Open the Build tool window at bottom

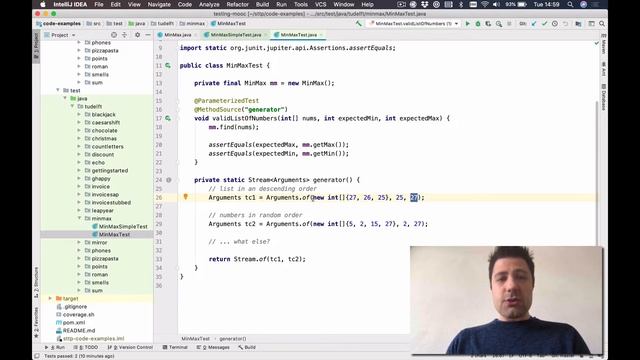247,347
